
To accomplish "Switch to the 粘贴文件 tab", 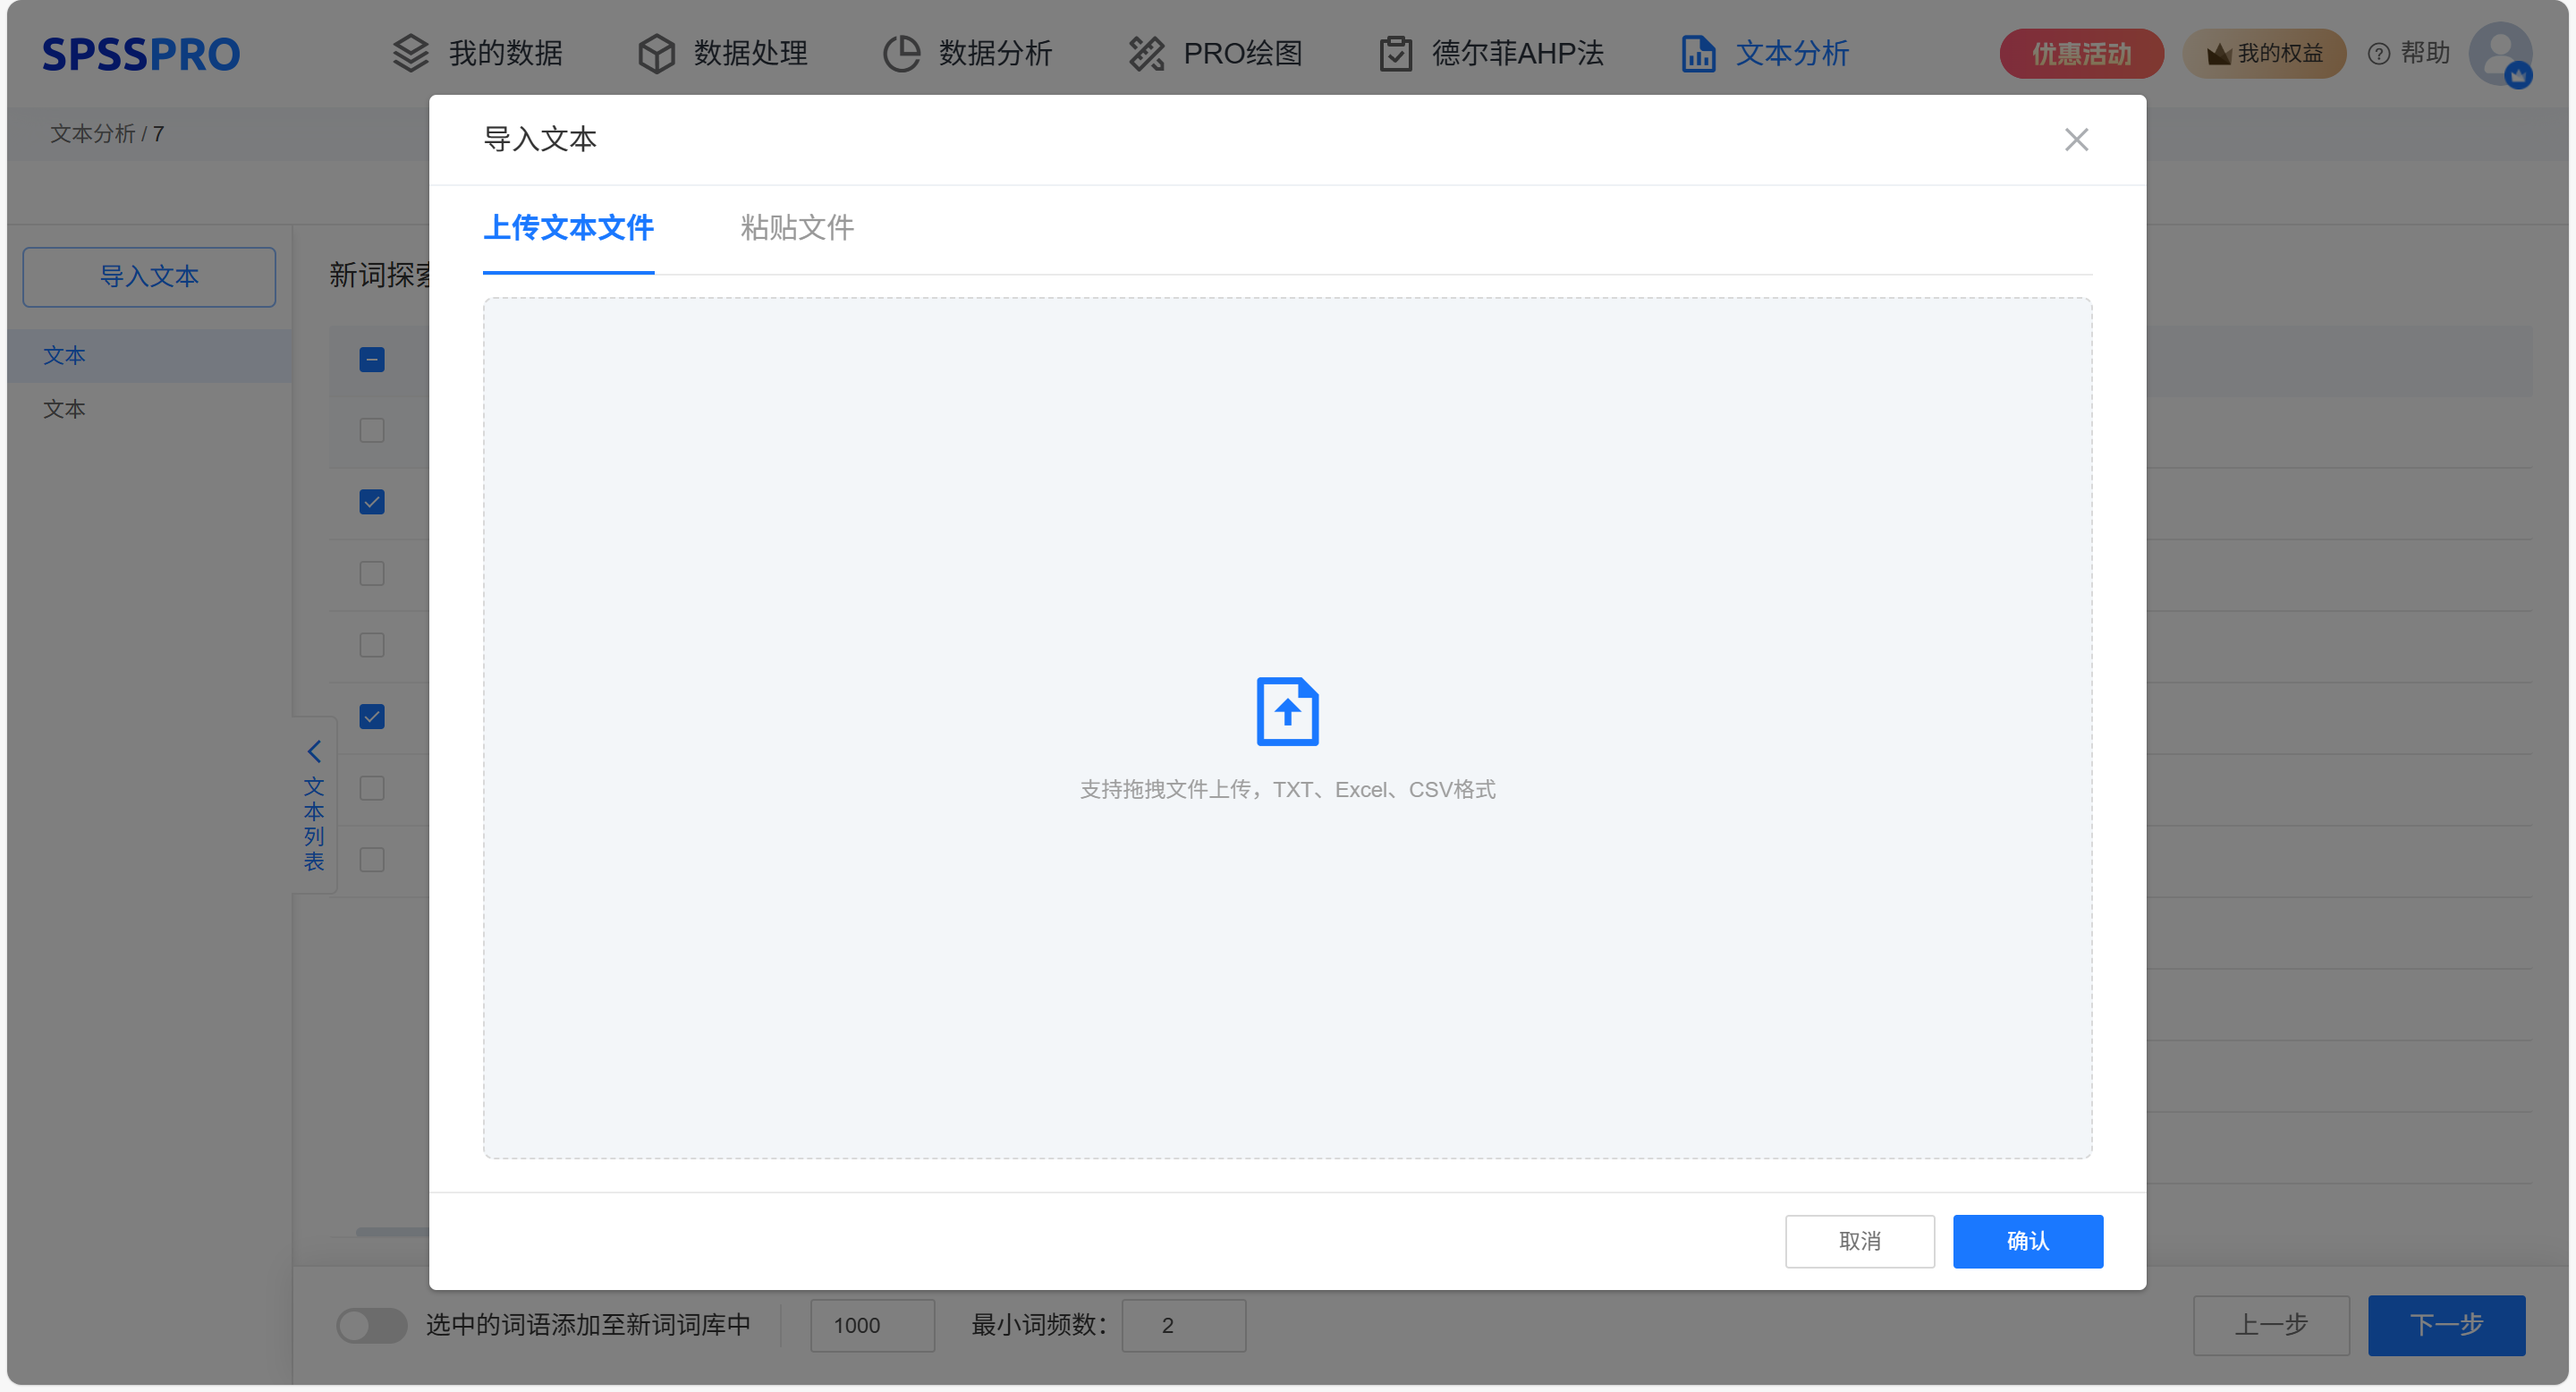I will (x=797, y=228).
